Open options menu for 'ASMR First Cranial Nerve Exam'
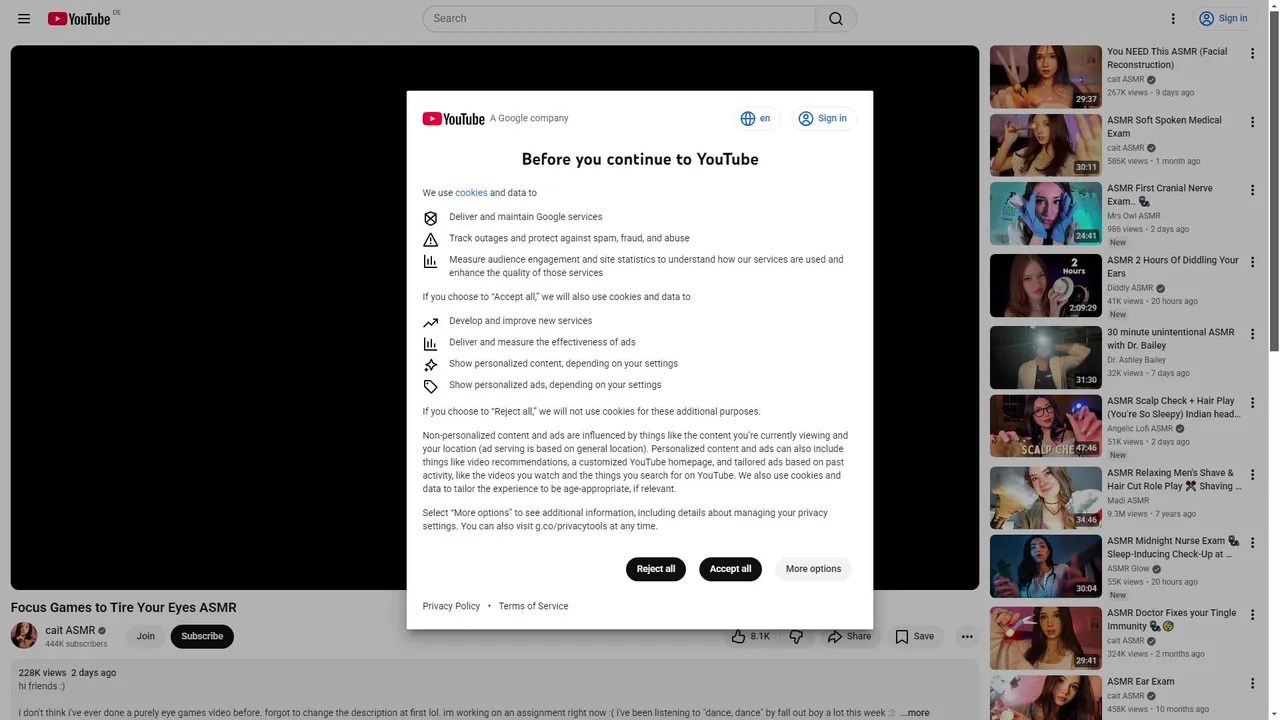 pos(1252,190)
